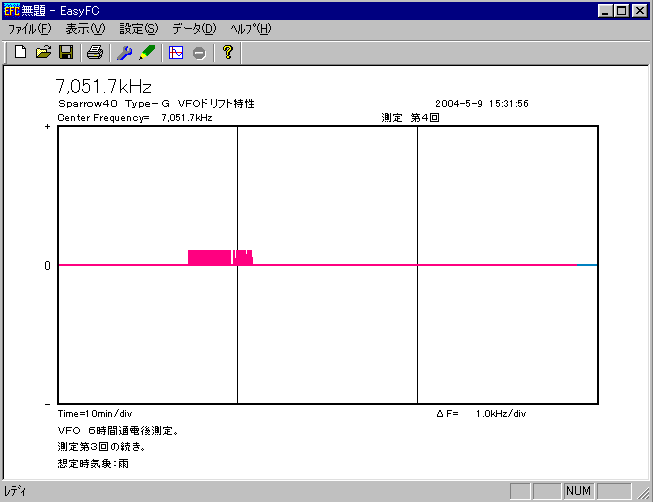Click the + axis label at graph top
Viewport: 653px width, 502px height.
pos(47,127)
